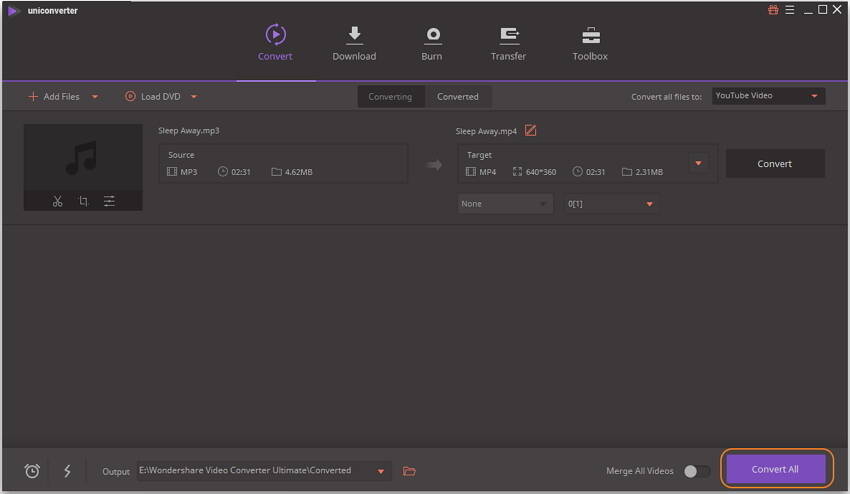
Task: Open output folder with the folder icon
Action: coord(409,471)
